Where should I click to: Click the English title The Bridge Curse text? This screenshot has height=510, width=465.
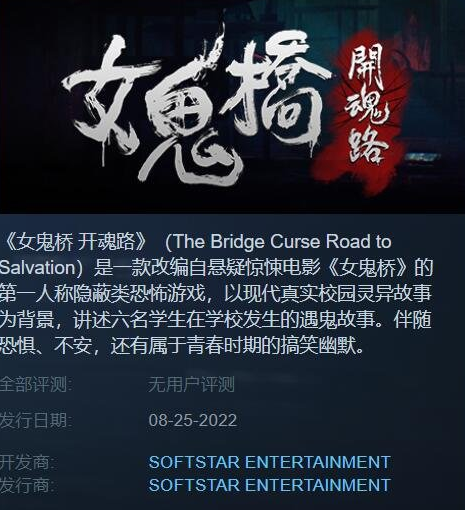246,242
